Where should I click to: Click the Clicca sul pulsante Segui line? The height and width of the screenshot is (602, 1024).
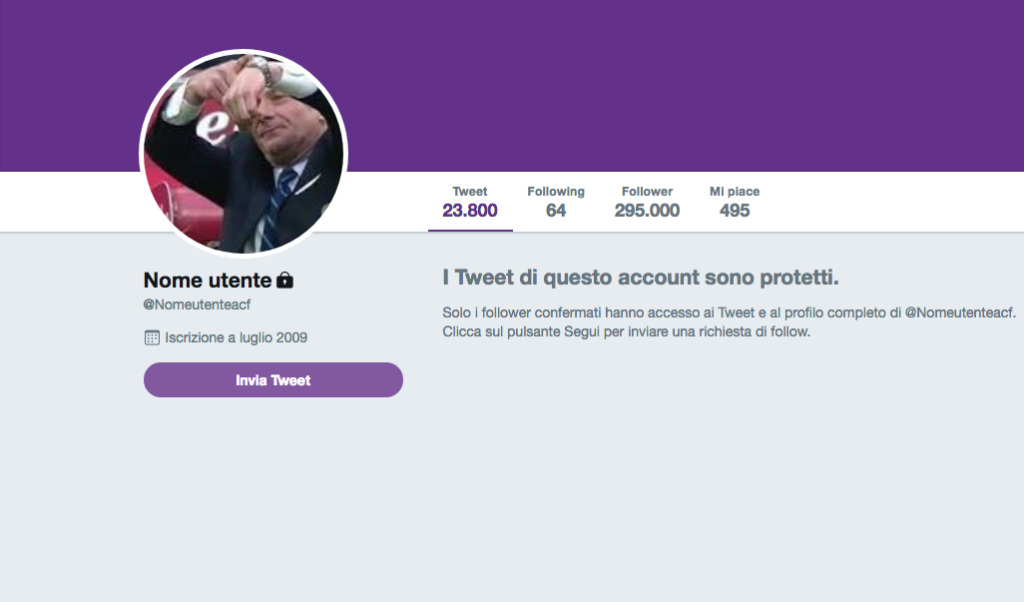[x=625, y=332]
